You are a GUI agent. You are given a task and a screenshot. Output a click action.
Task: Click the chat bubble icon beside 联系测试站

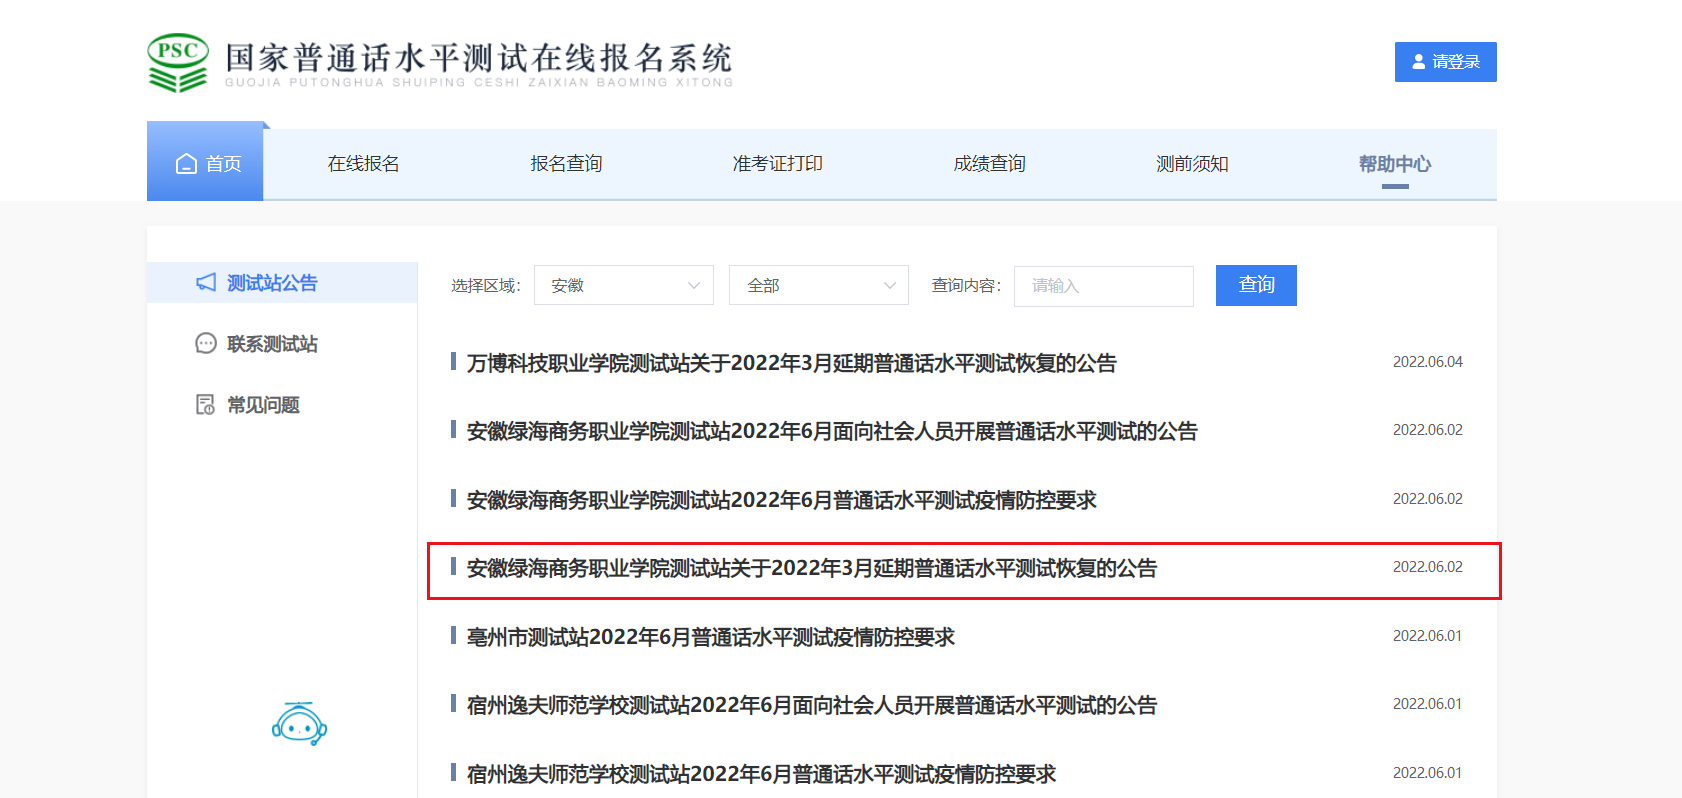(206, 344)
